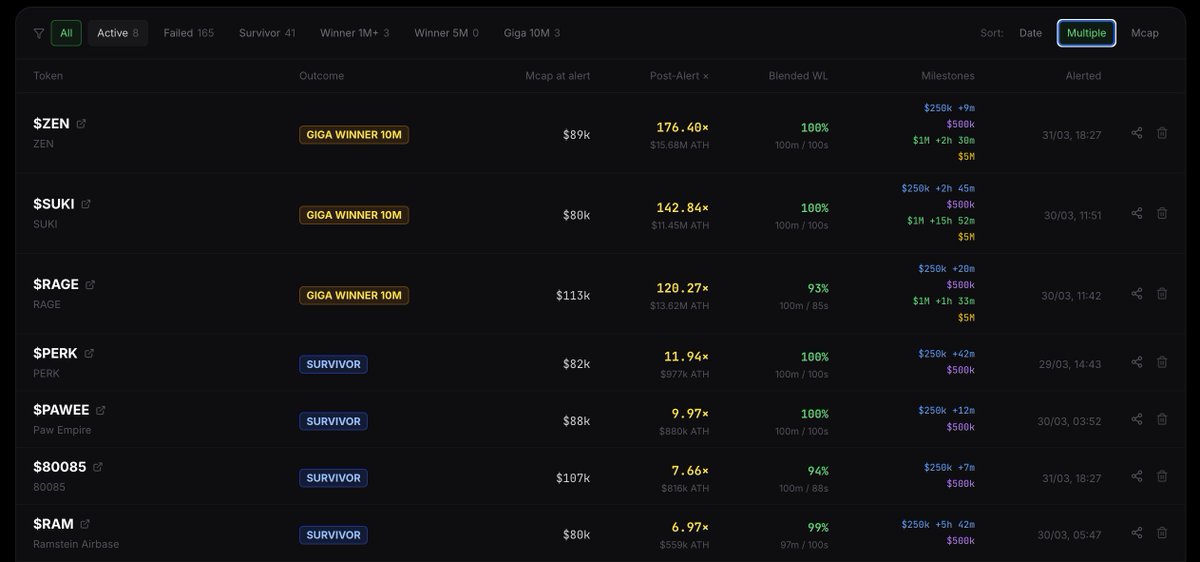The width and height of the screenshot is (1200, 562).
Task: Click the $PAWEE token name
Action: 61,410
